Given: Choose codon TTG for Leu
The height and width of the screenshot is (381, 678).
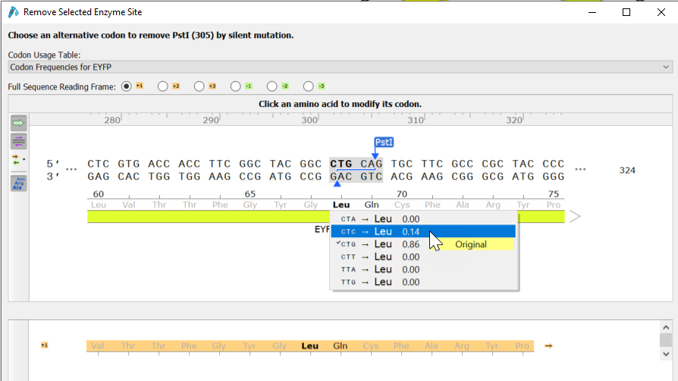Looking at the screenshot, I should (x=423, y=282).
